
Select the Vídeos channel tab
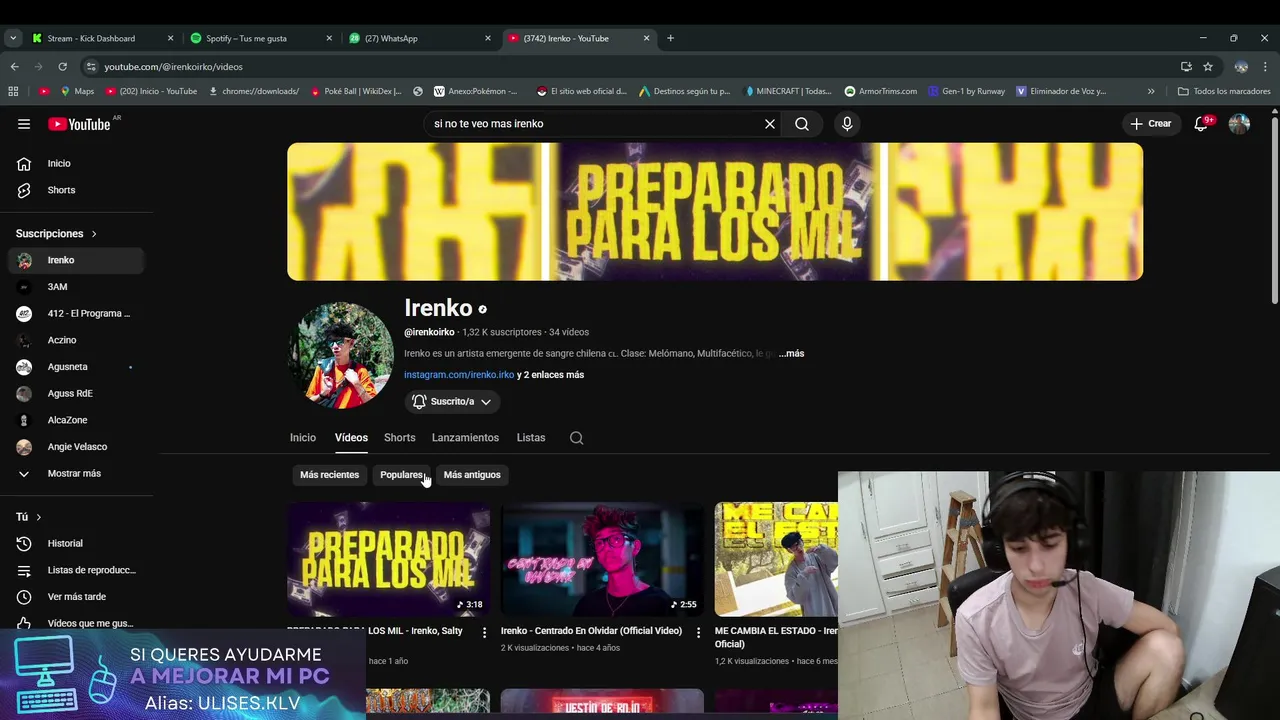[351, 438]
